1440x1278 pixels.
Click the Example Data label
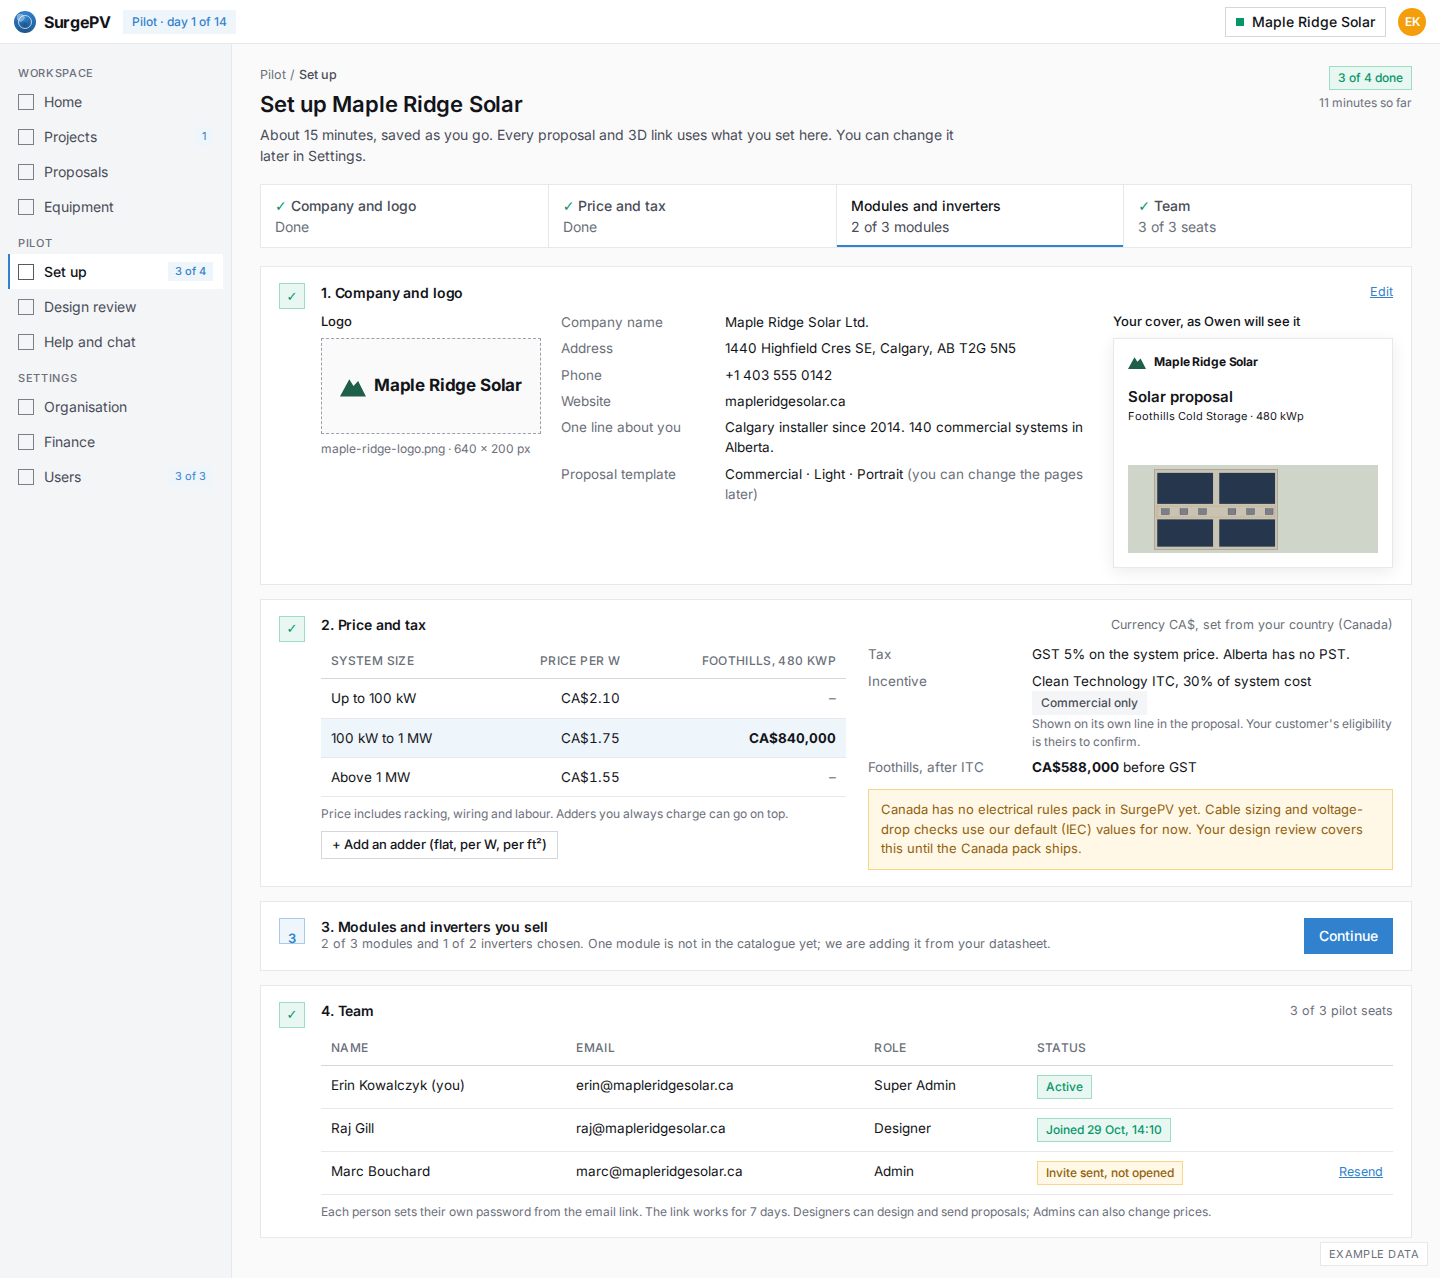(x=1373, y=1254)
